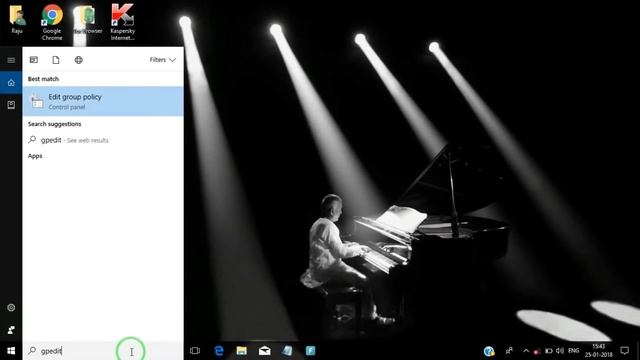The width and height of the screenshot is (640, 360).
Task: Filter results by Web globe icon
Action: coord(78,60)
